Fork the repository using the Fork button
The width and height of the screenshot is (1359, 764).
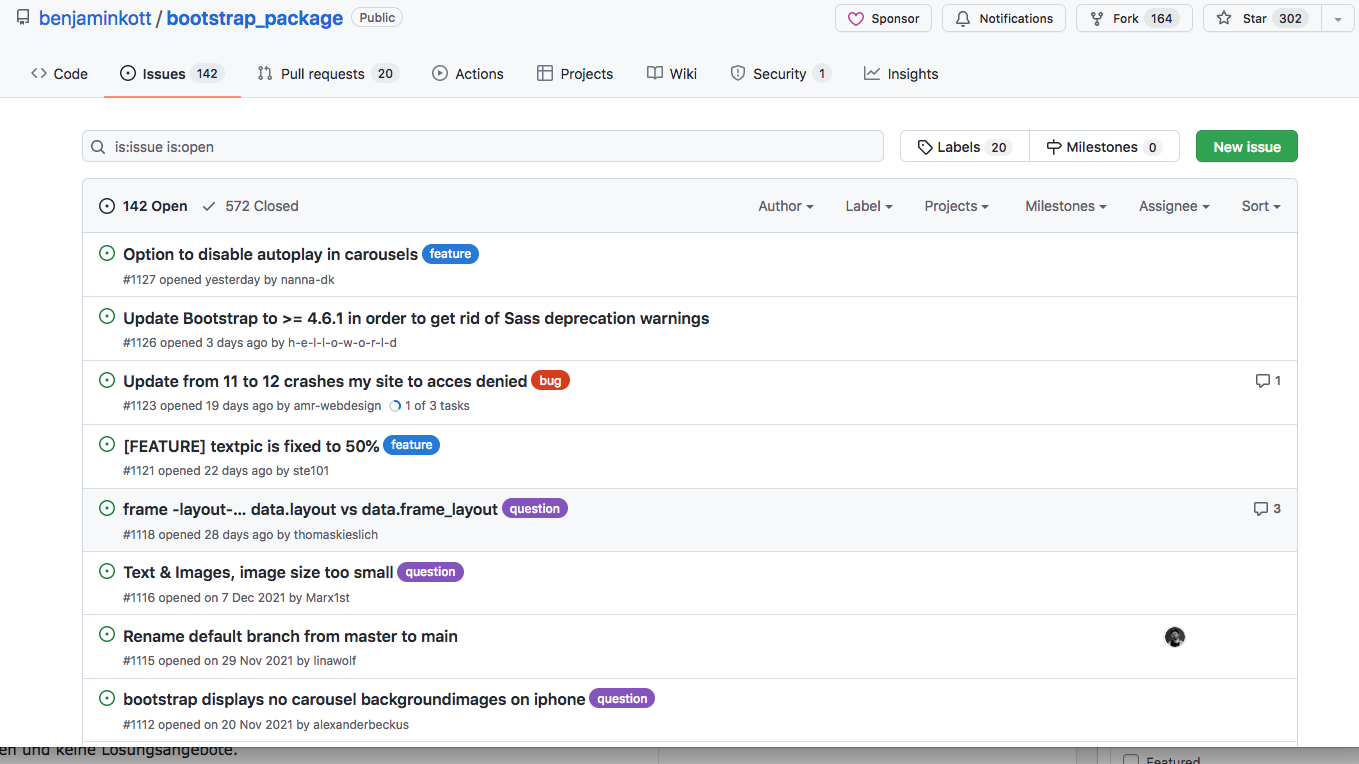click(1133, 19)
